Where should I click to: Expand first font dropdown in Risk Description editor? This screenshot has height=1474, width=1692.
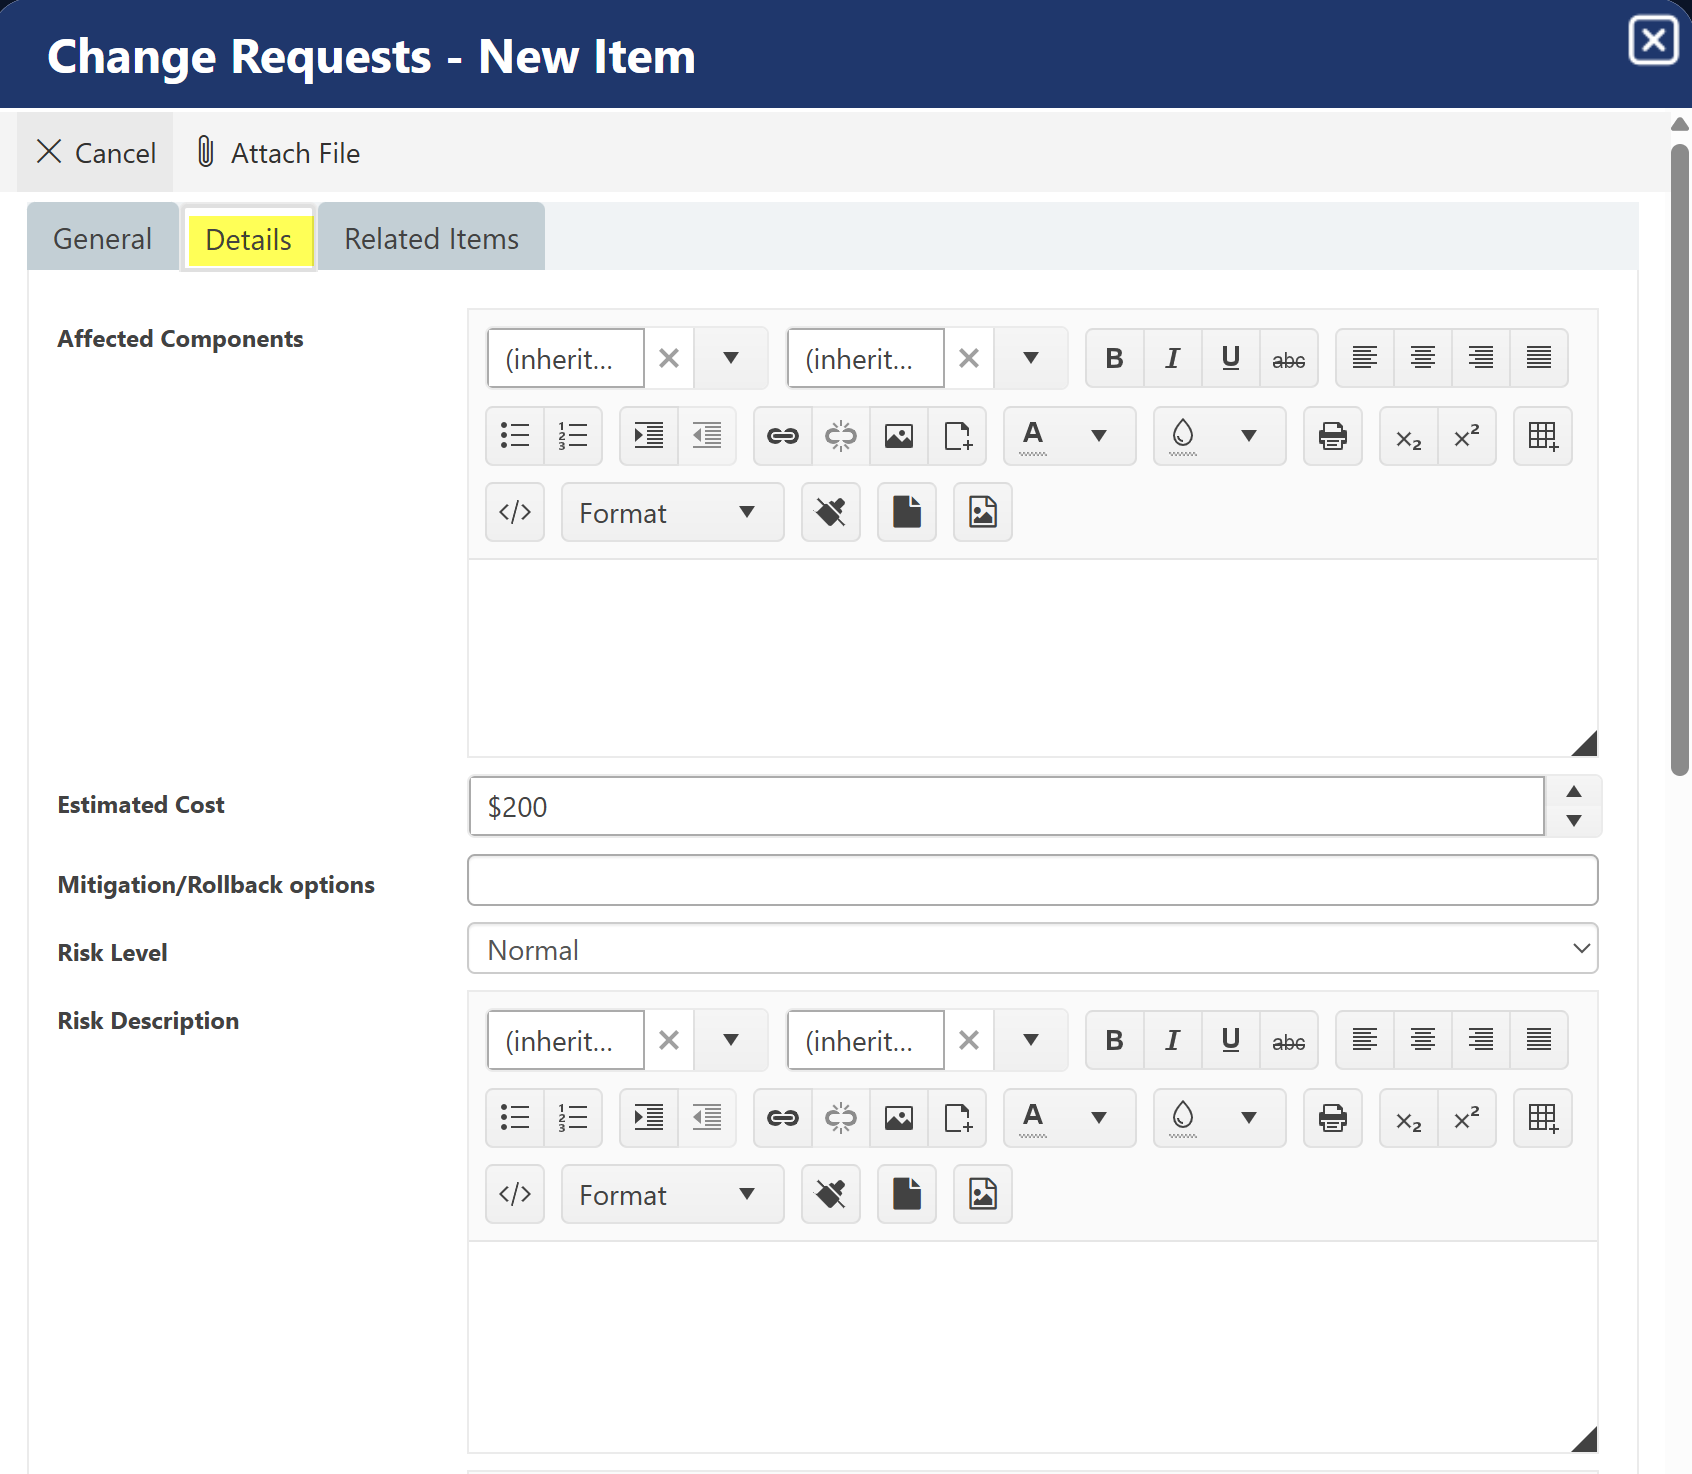[731, 1041]
